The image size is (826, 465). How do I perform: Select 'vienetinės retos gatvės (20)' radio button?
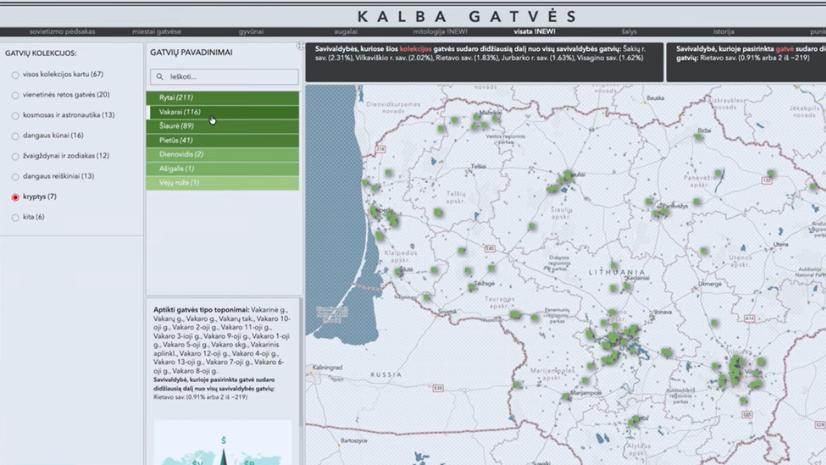pyautogui.click(x=15, y=95)
